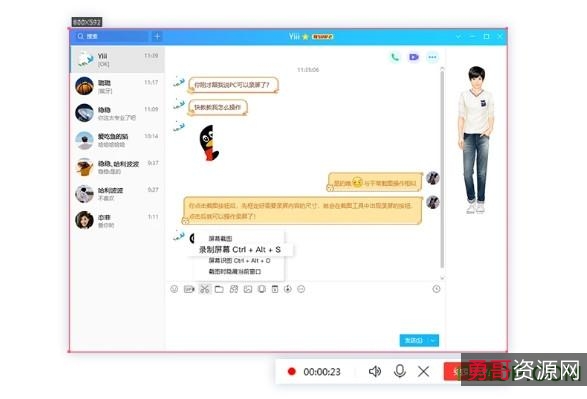Click the toolbar icon right of window shake
Screen dimensions: 587x399
(275, 289)
